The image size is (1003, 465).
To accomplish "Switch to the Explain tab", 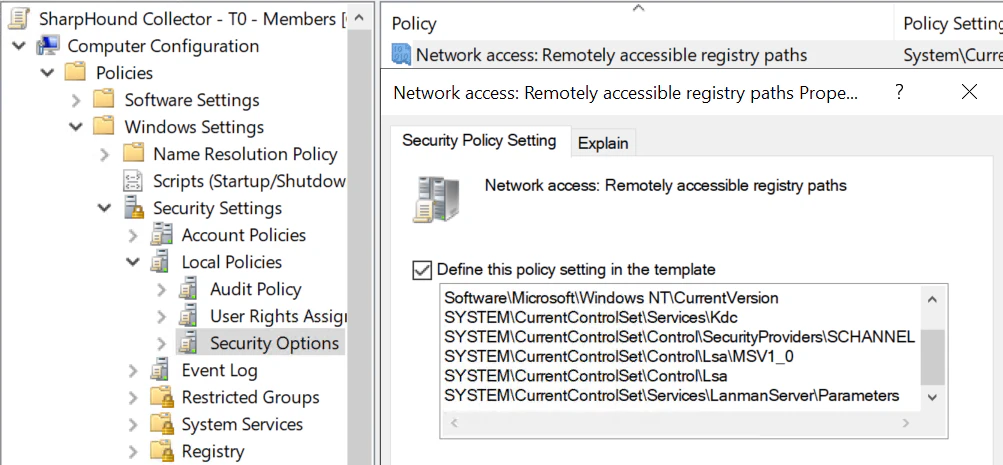I will click(x=603, y=143).
